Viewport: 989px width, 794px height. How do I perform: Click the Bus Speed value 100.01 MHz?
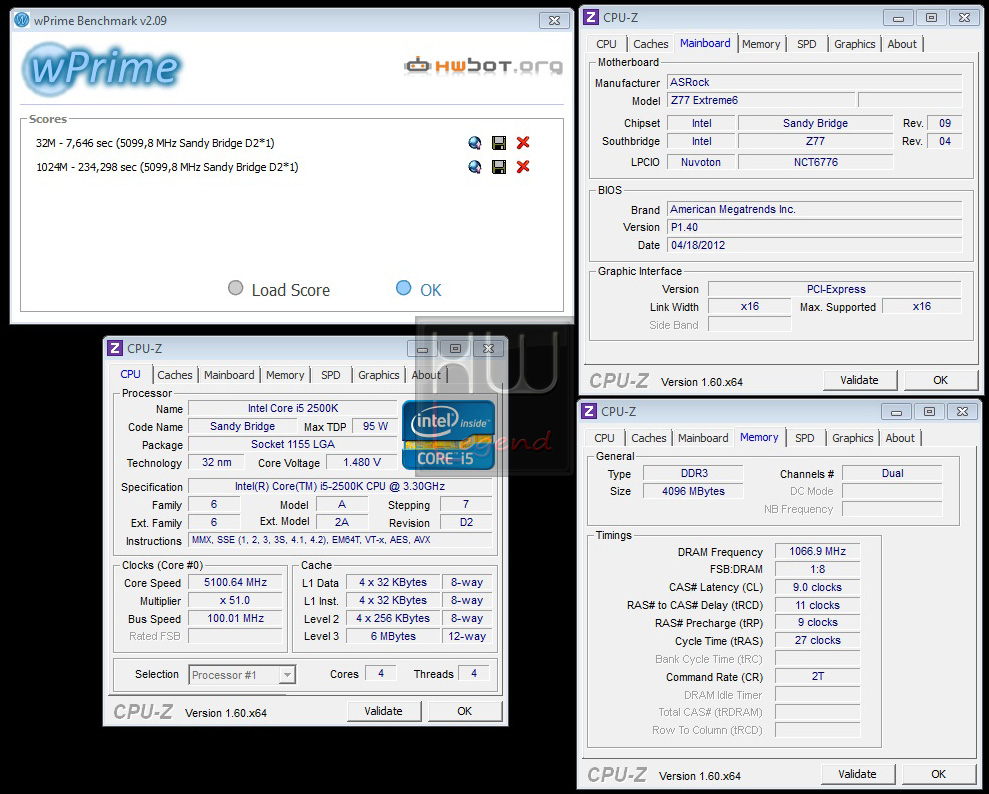point(235,619)
